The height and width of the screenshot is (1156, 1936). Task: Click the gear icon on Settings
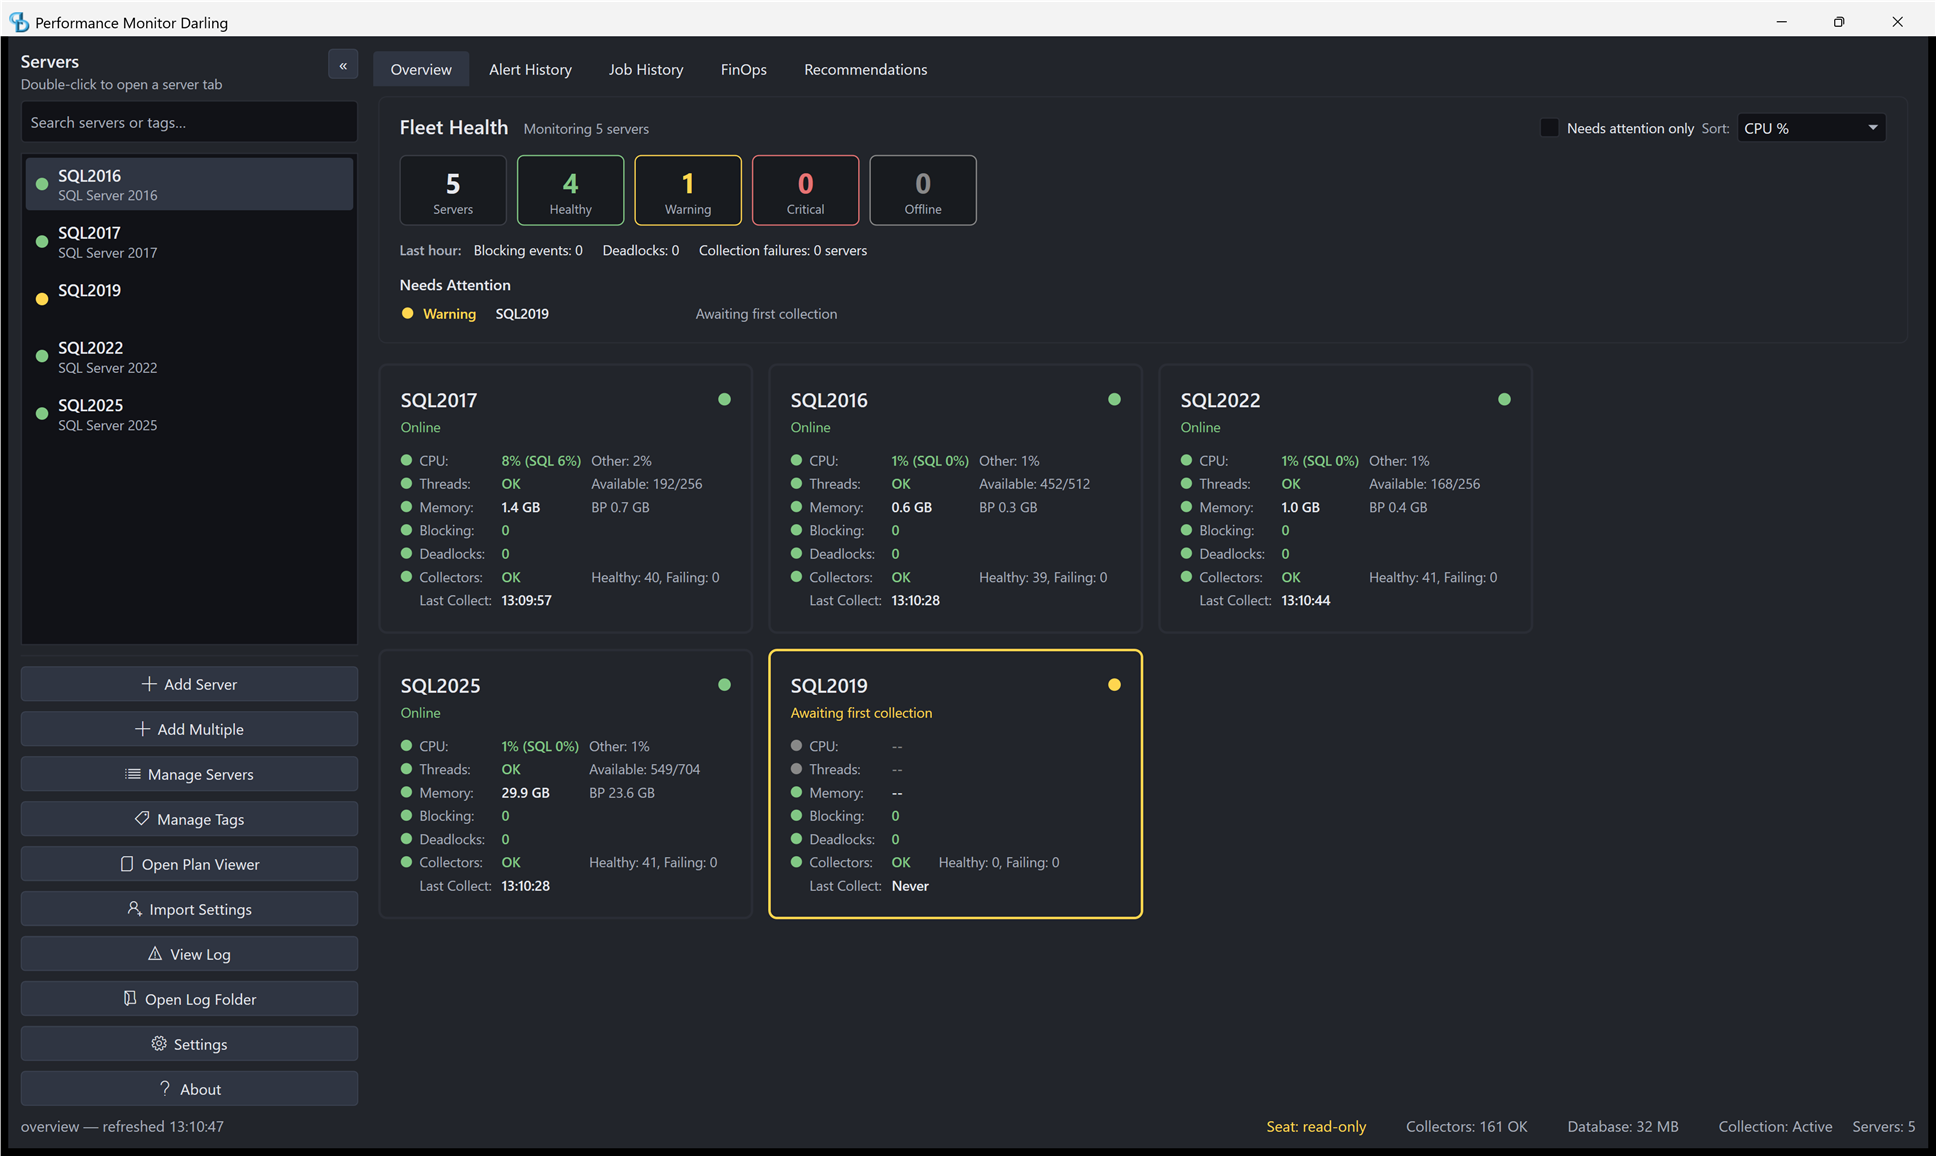click(x=159, y=1043)
